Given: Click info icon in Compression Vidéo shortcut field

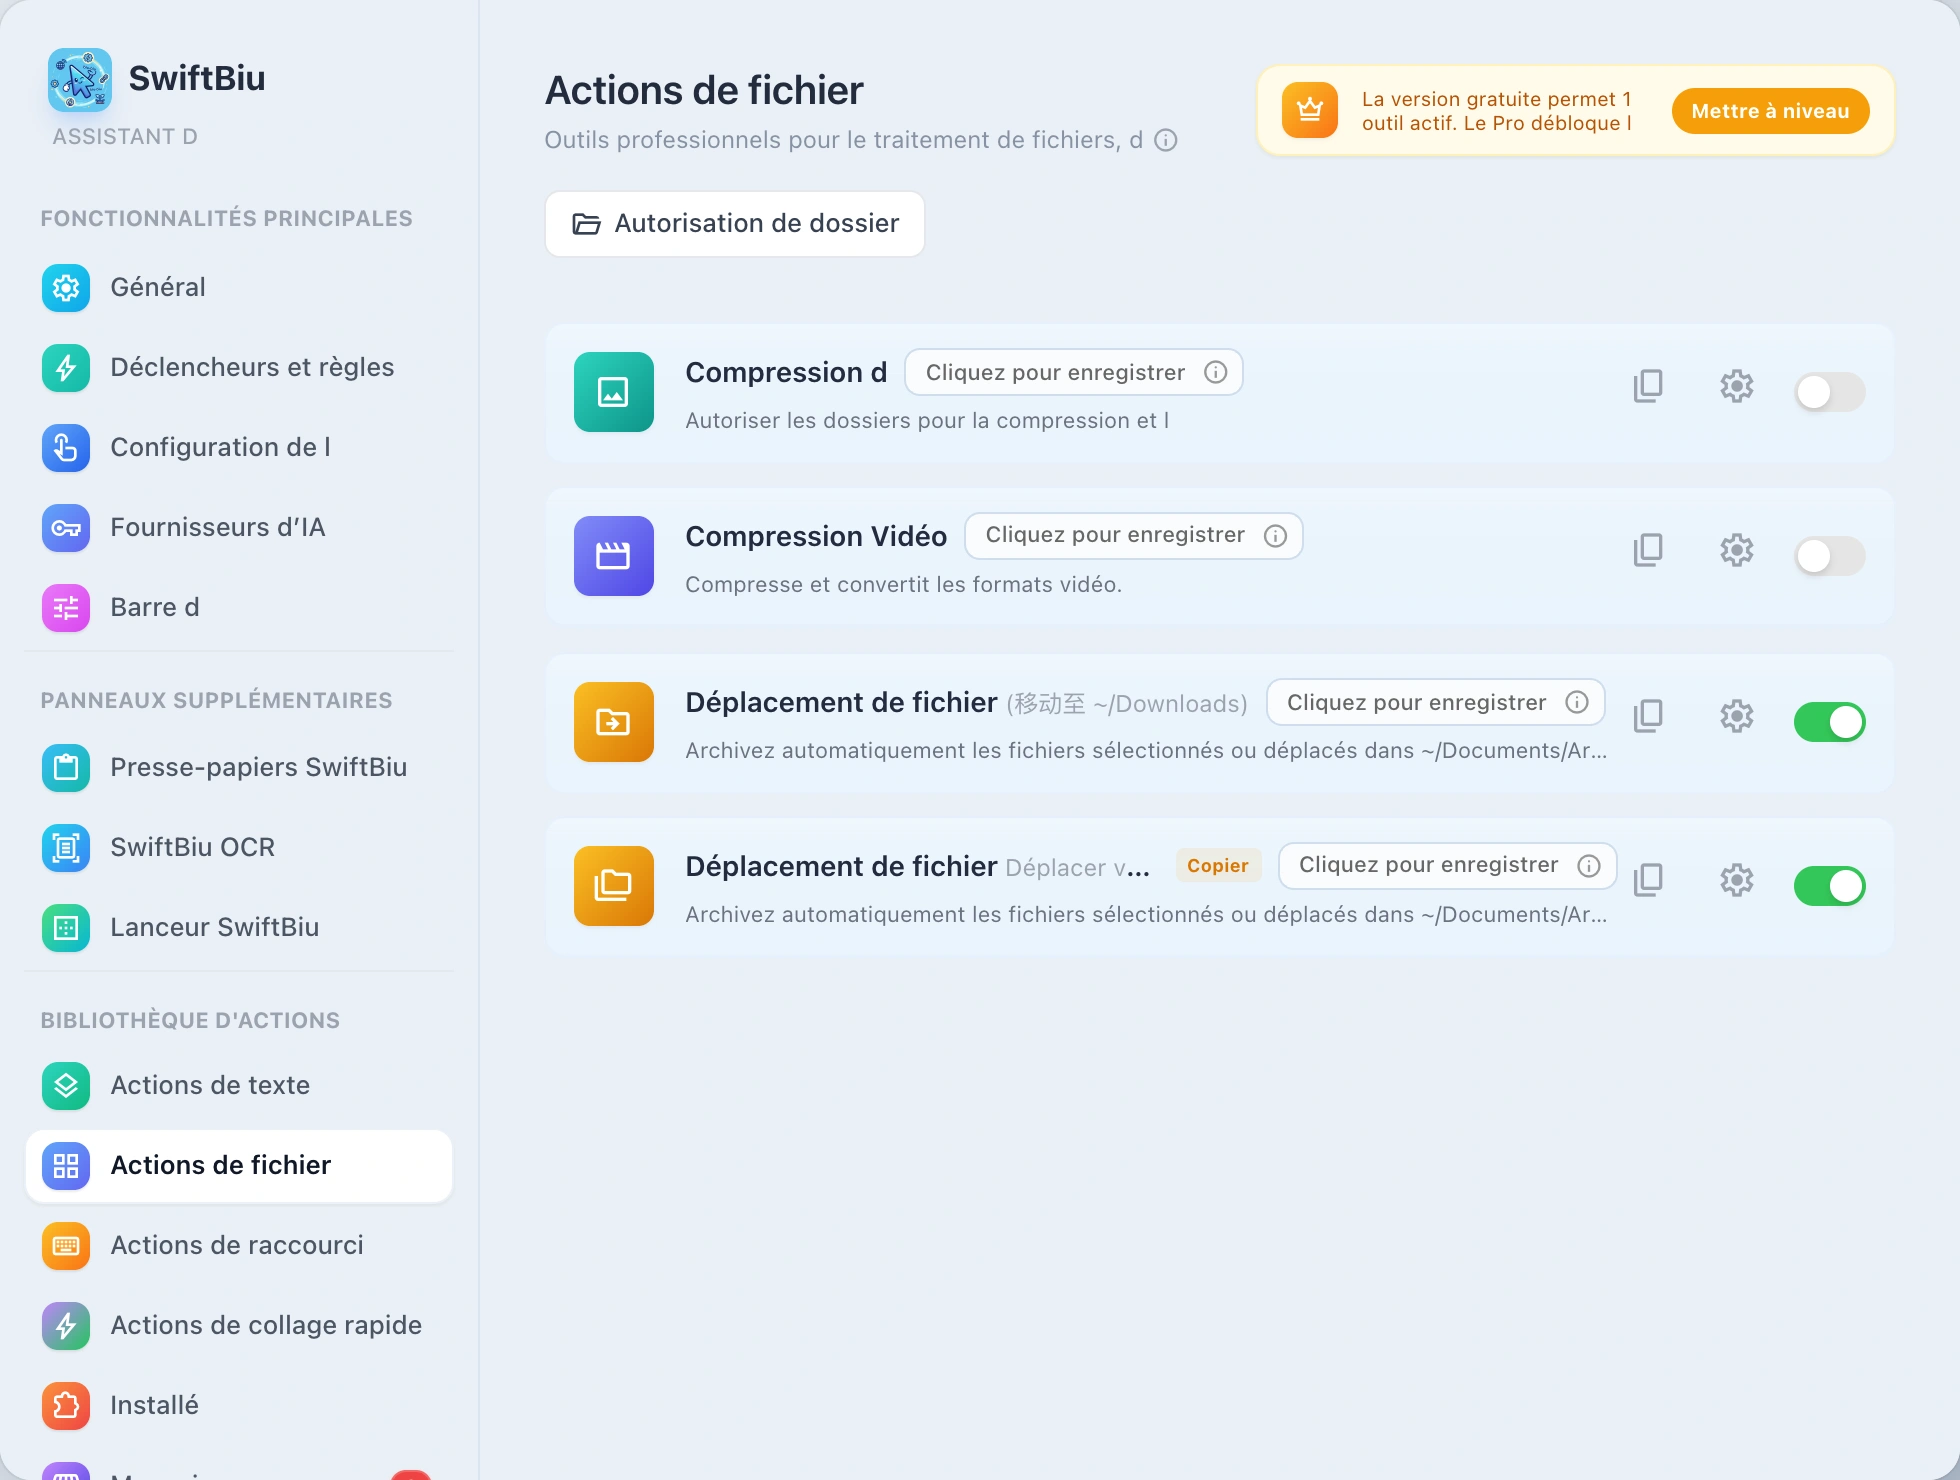Looking at the screenshot, I should (x=1276, y=536).
